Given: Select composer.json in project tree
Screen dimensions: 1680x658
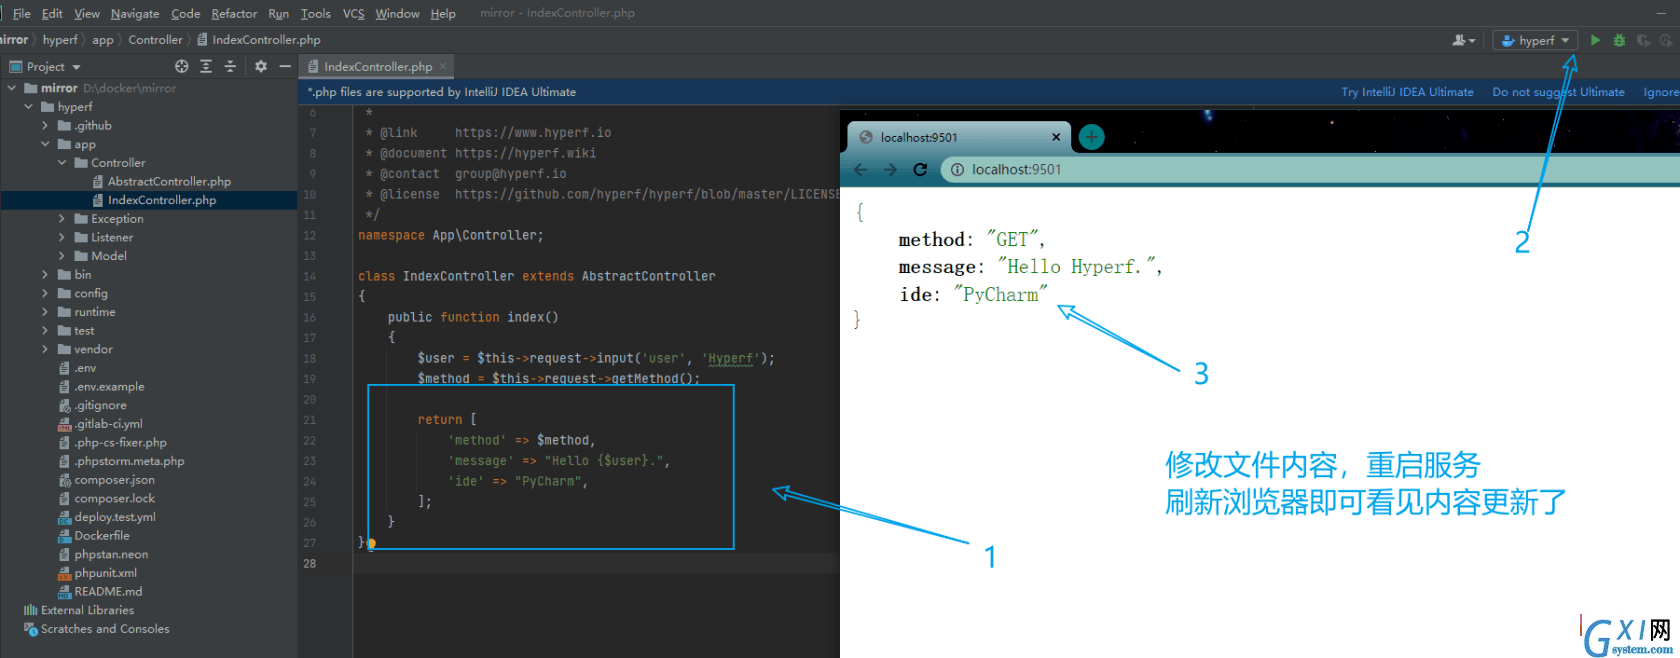Looking at the screenshot, I should 114,480.
